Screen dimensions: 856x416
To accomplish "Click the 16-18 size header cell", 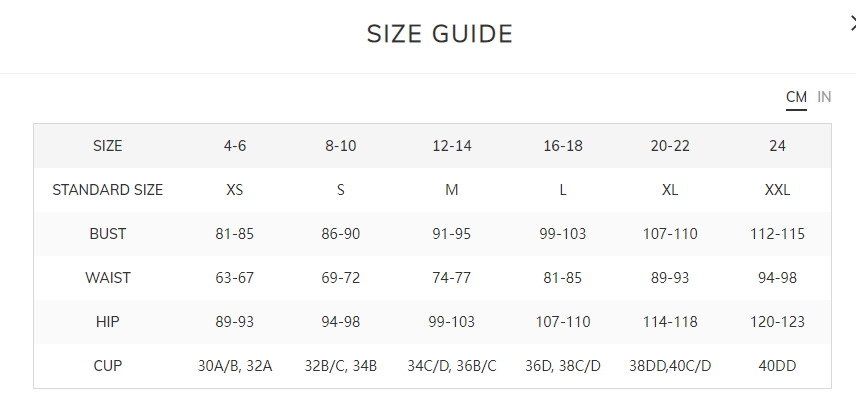I will 563,146.
